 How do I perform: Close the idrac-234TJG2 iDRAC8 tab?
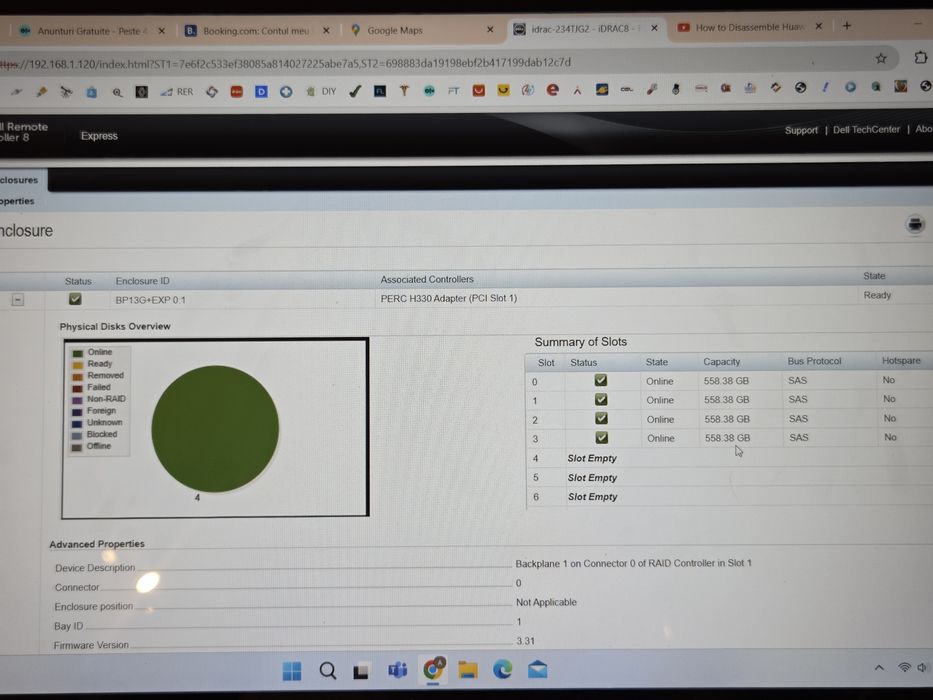coord(654,28)
